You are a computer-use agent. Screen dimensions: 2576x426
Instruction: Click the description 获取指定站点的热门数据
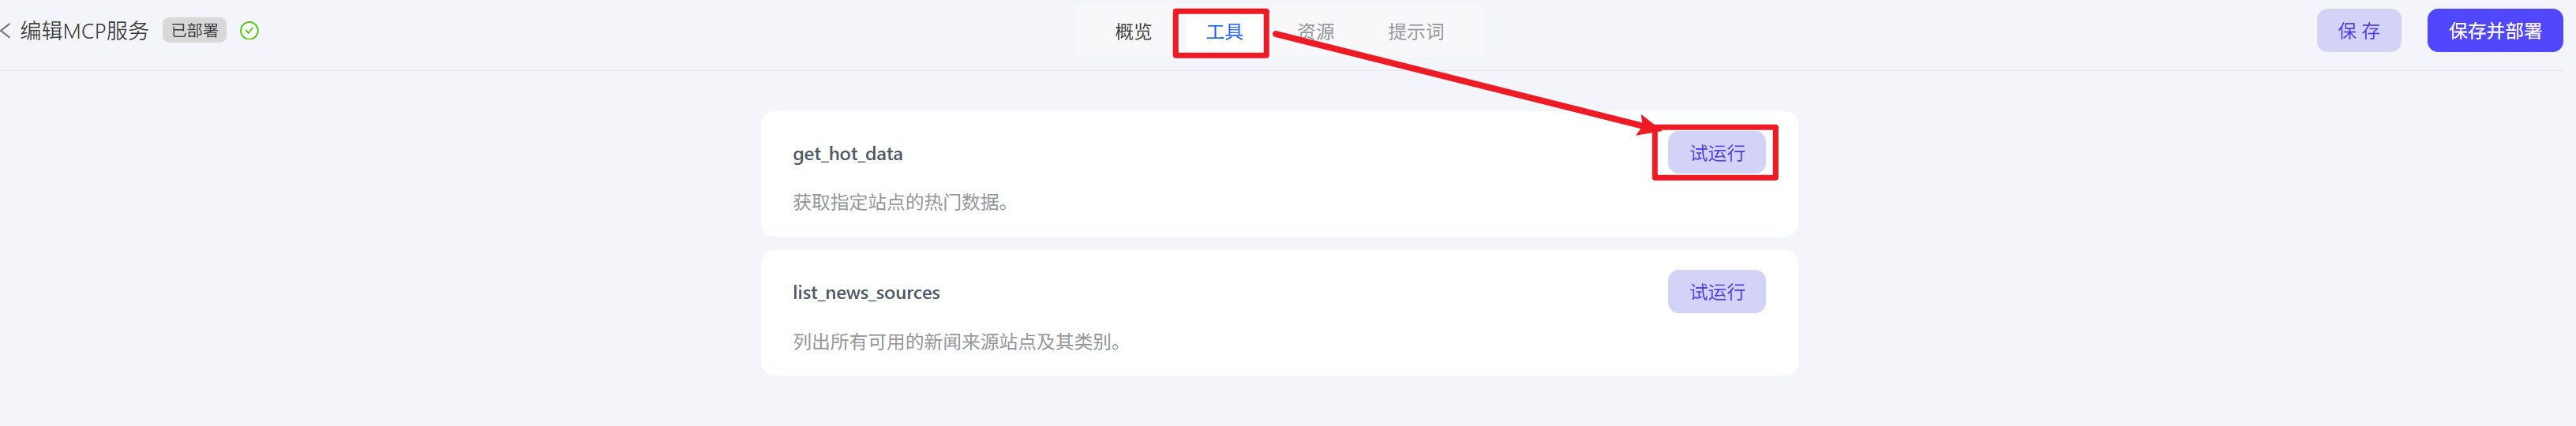point(900,202)
